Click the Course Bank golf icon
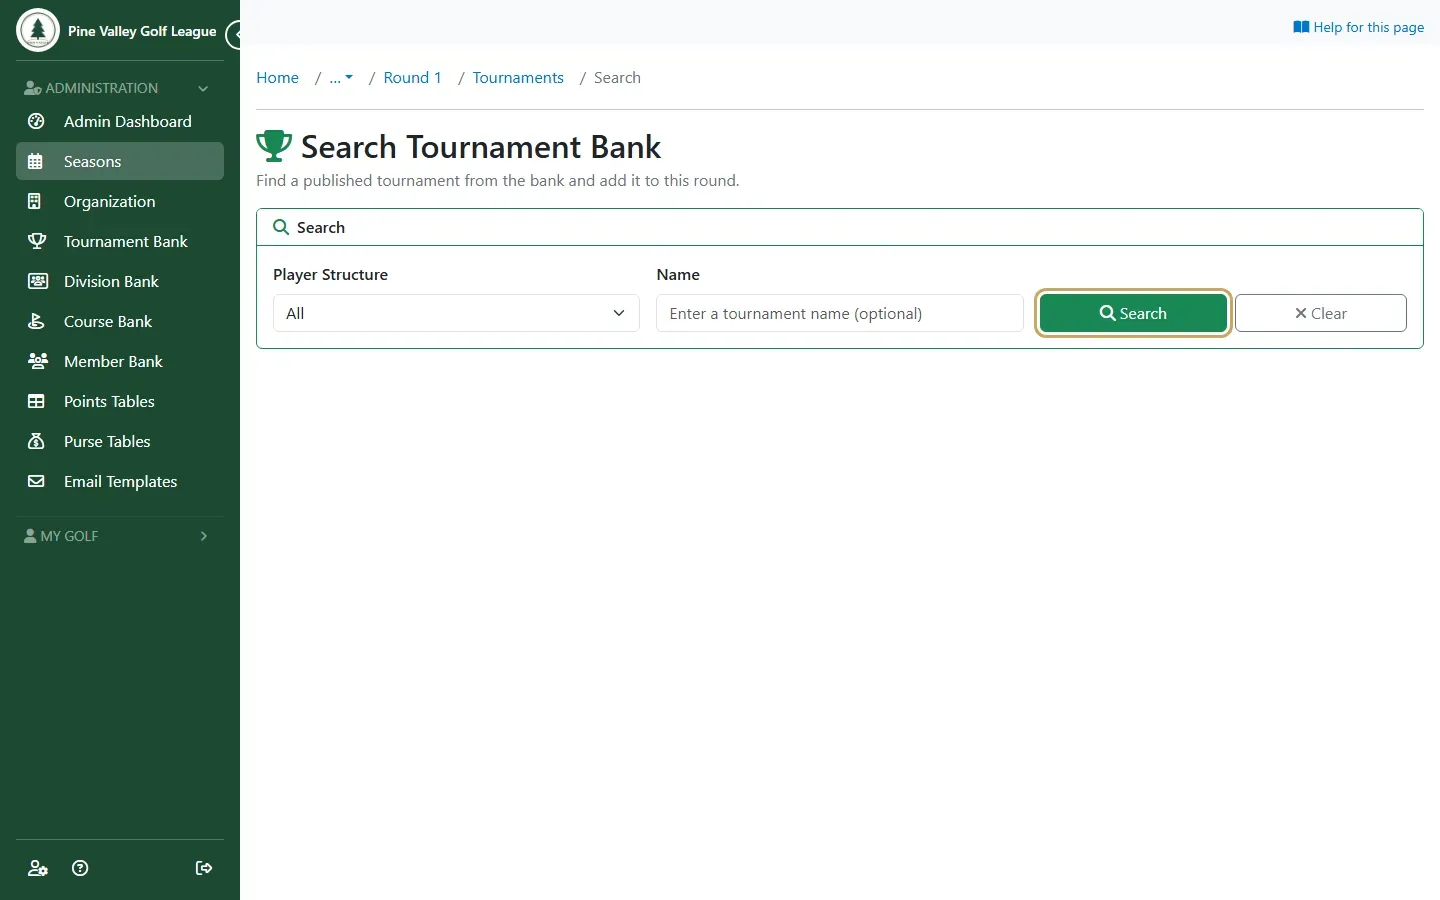This screenshot has height=900, width=1440. coord(36,321)
